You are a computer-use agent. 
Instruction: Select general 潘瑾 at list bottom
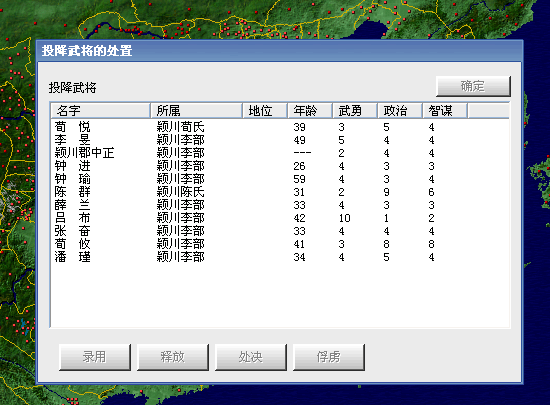tap(280, 257)
